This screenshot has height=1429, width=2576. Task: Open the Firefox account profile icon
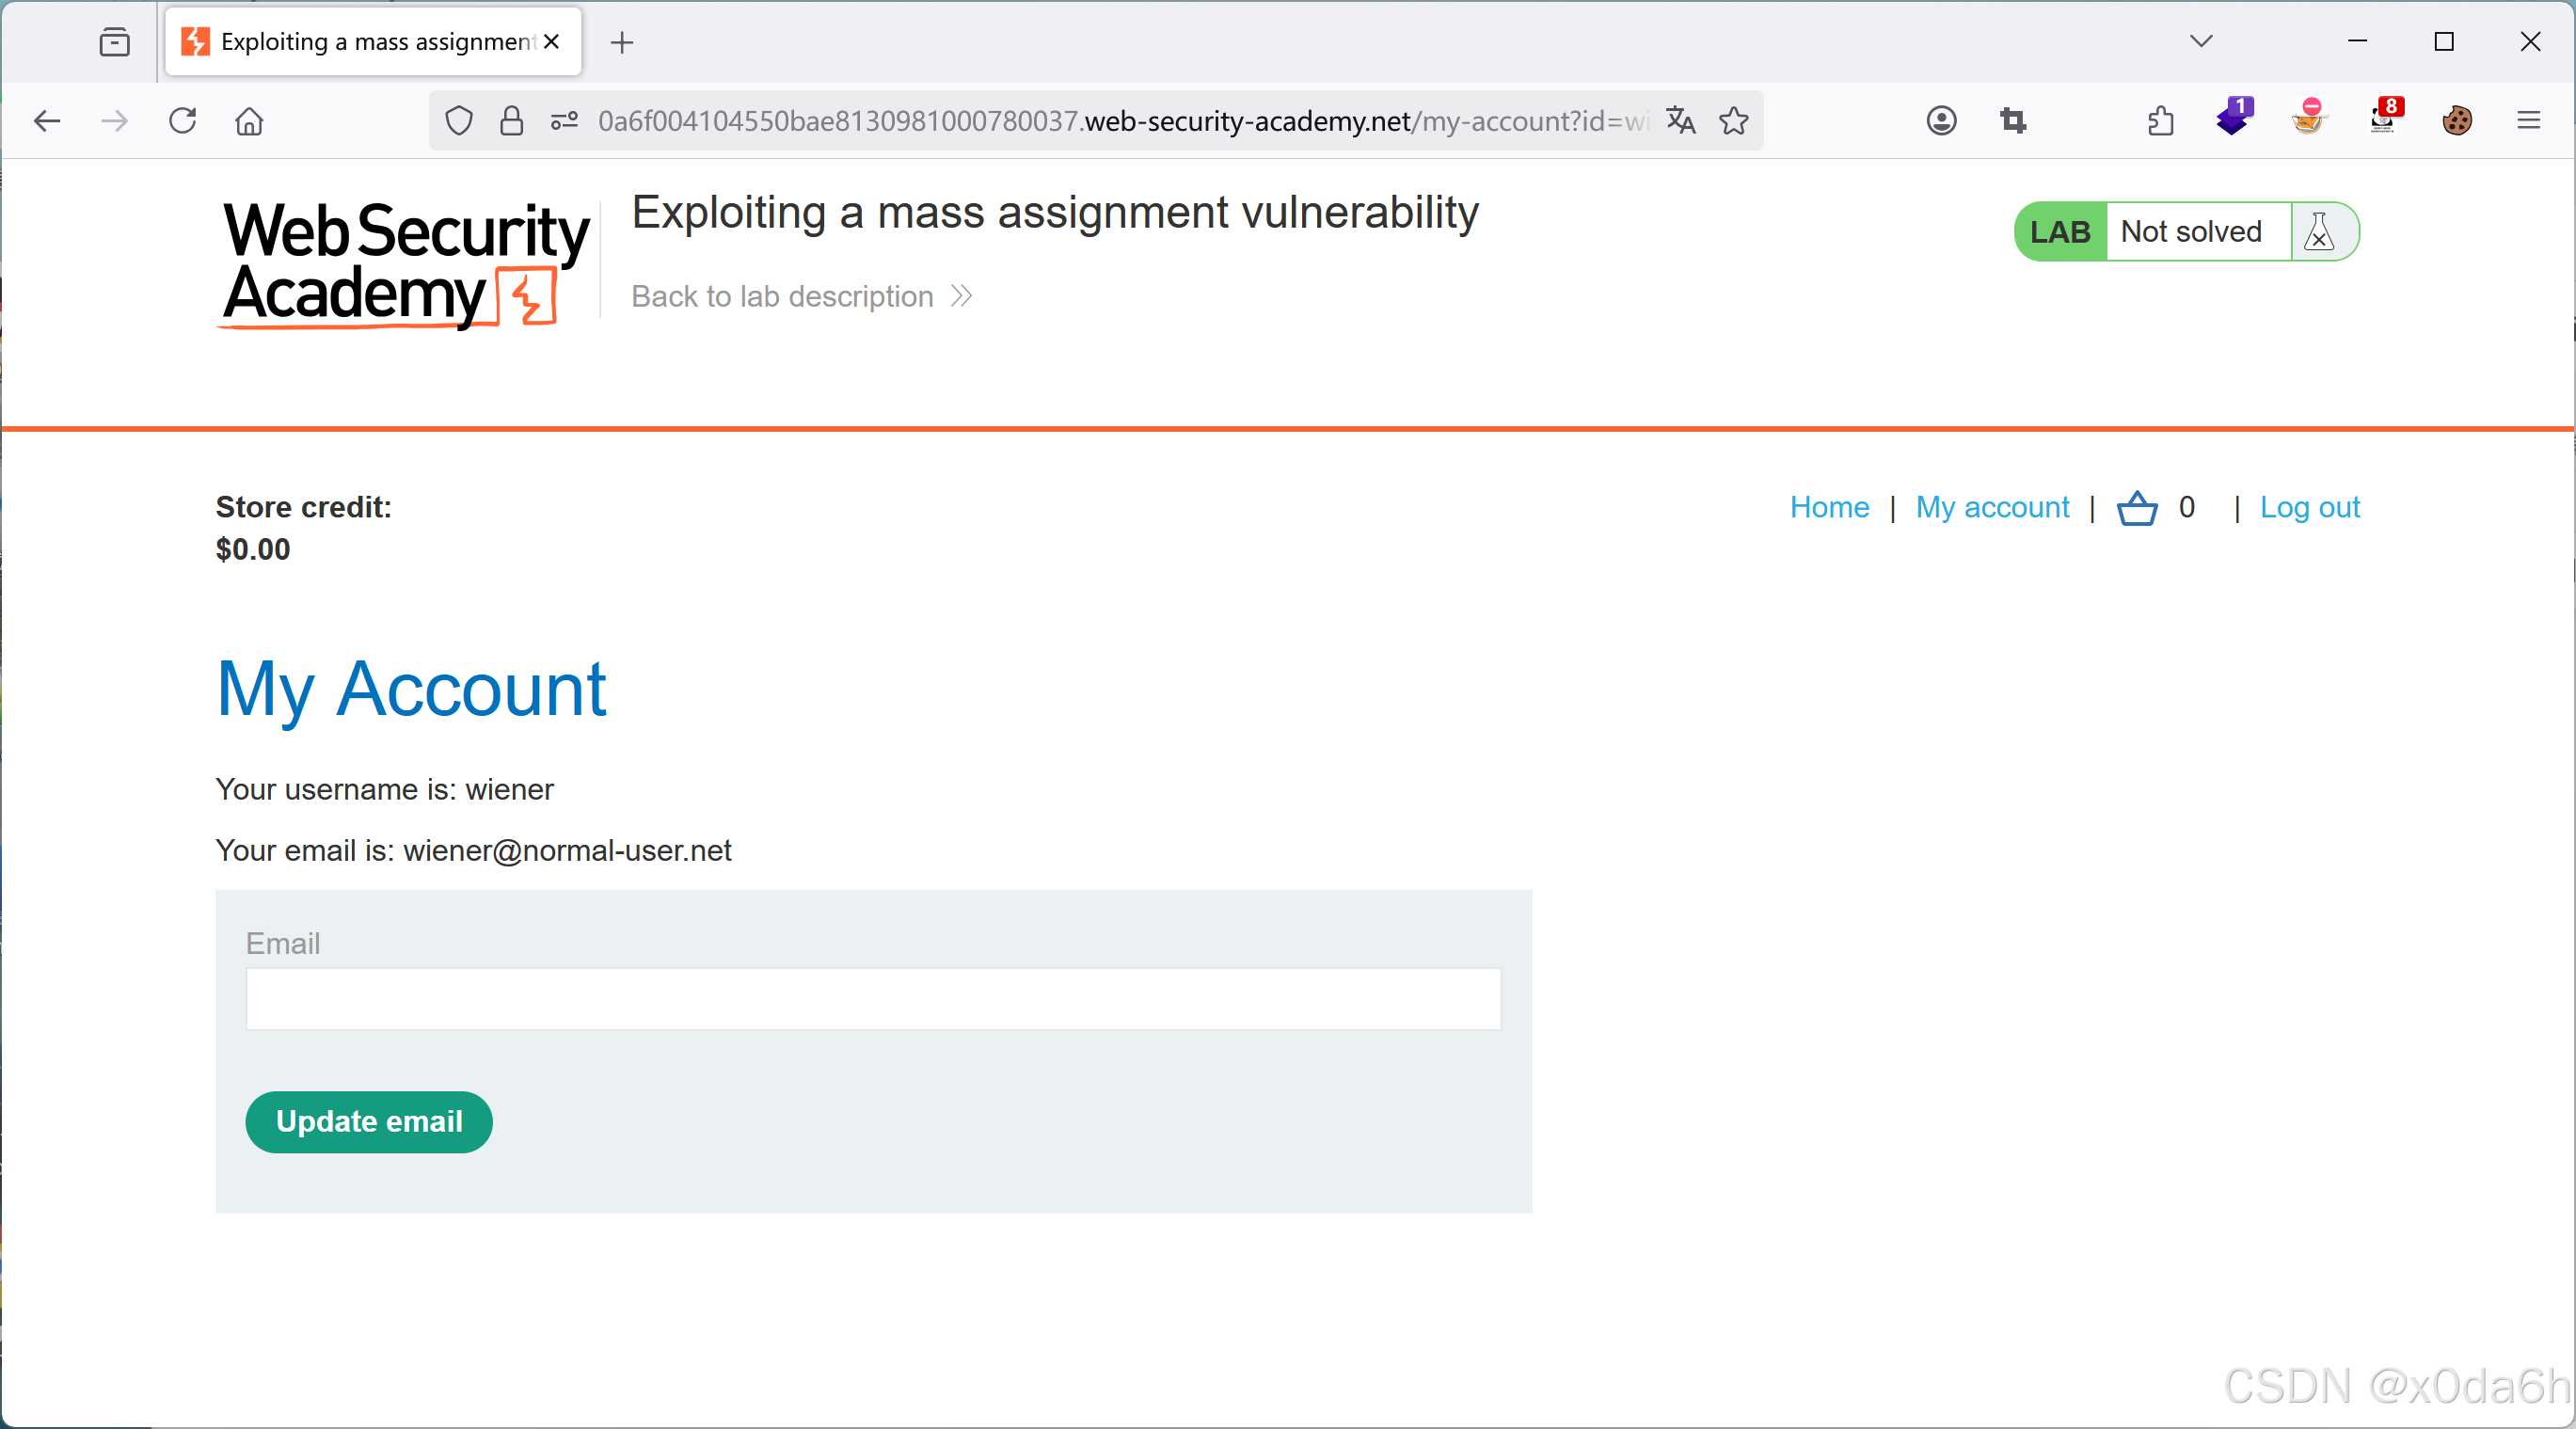pos(1941,121)
